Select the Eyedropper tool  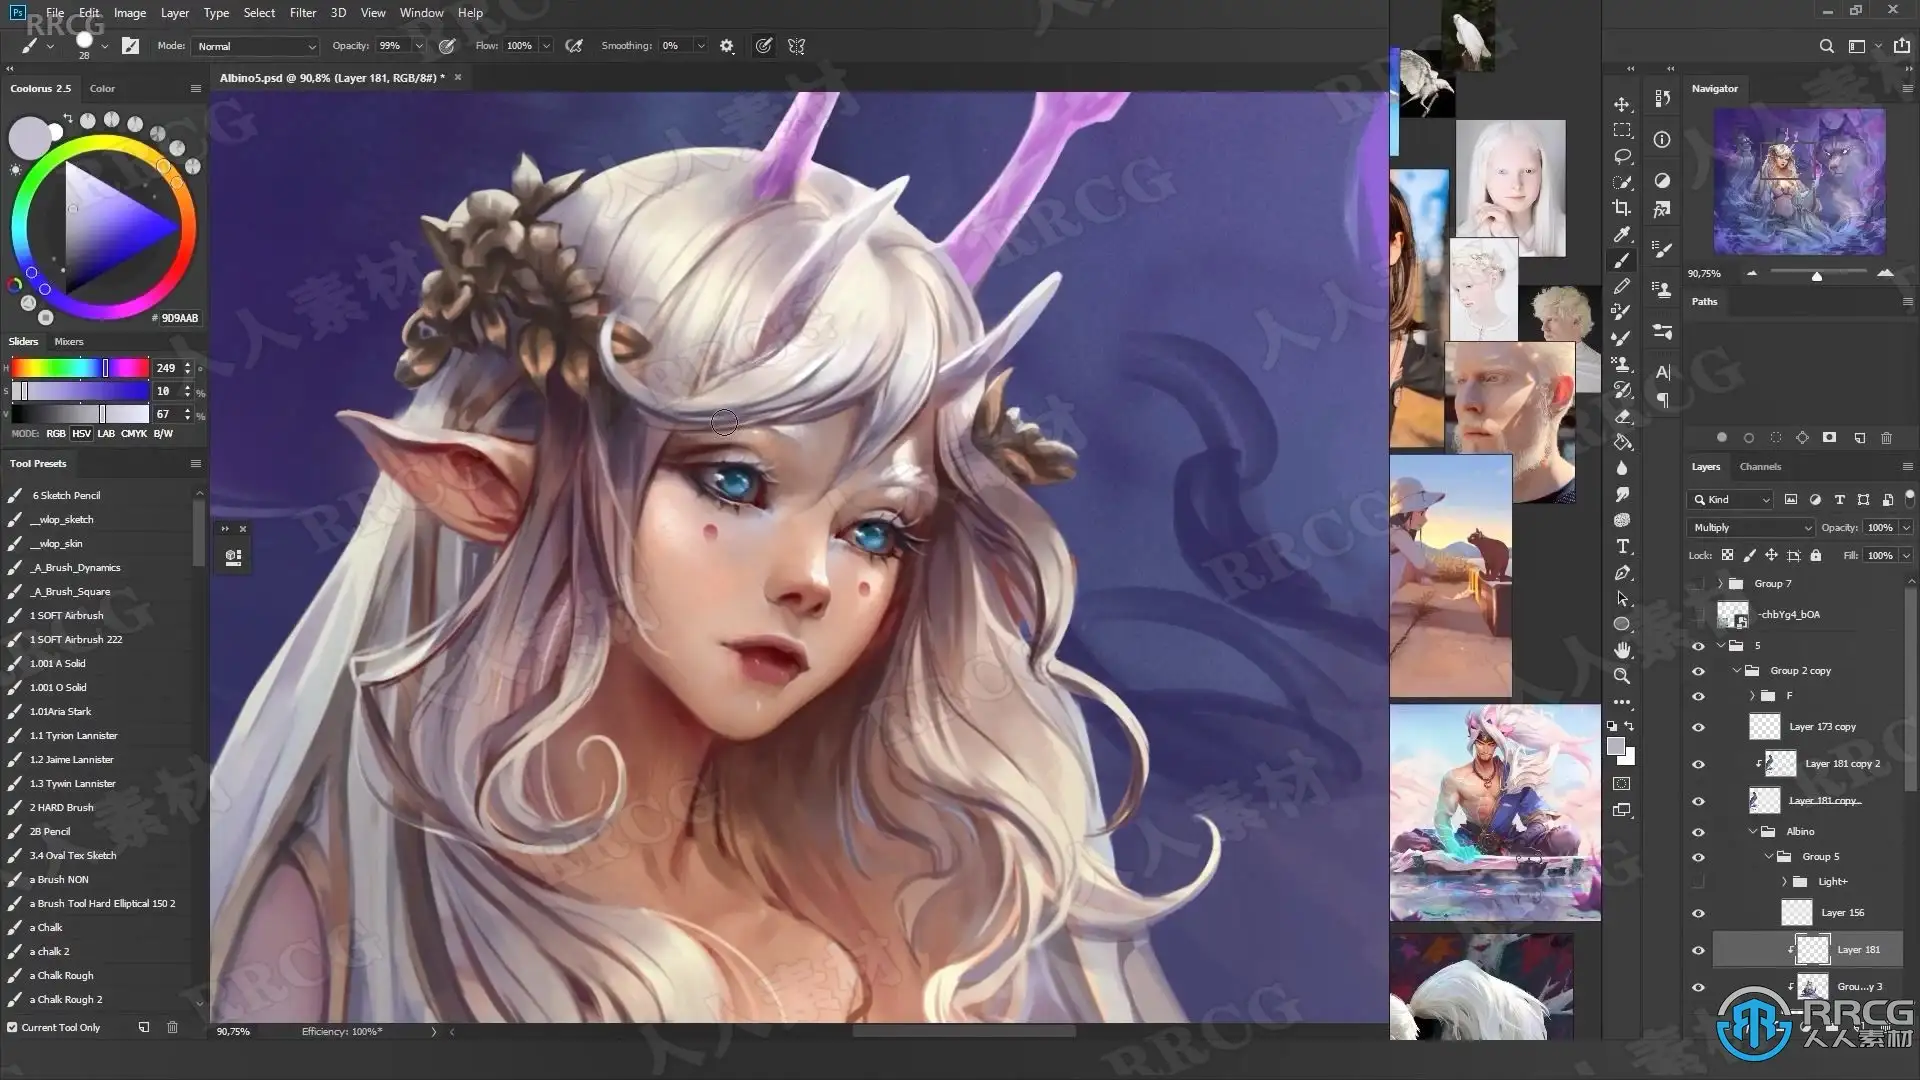coord(1622,234)
